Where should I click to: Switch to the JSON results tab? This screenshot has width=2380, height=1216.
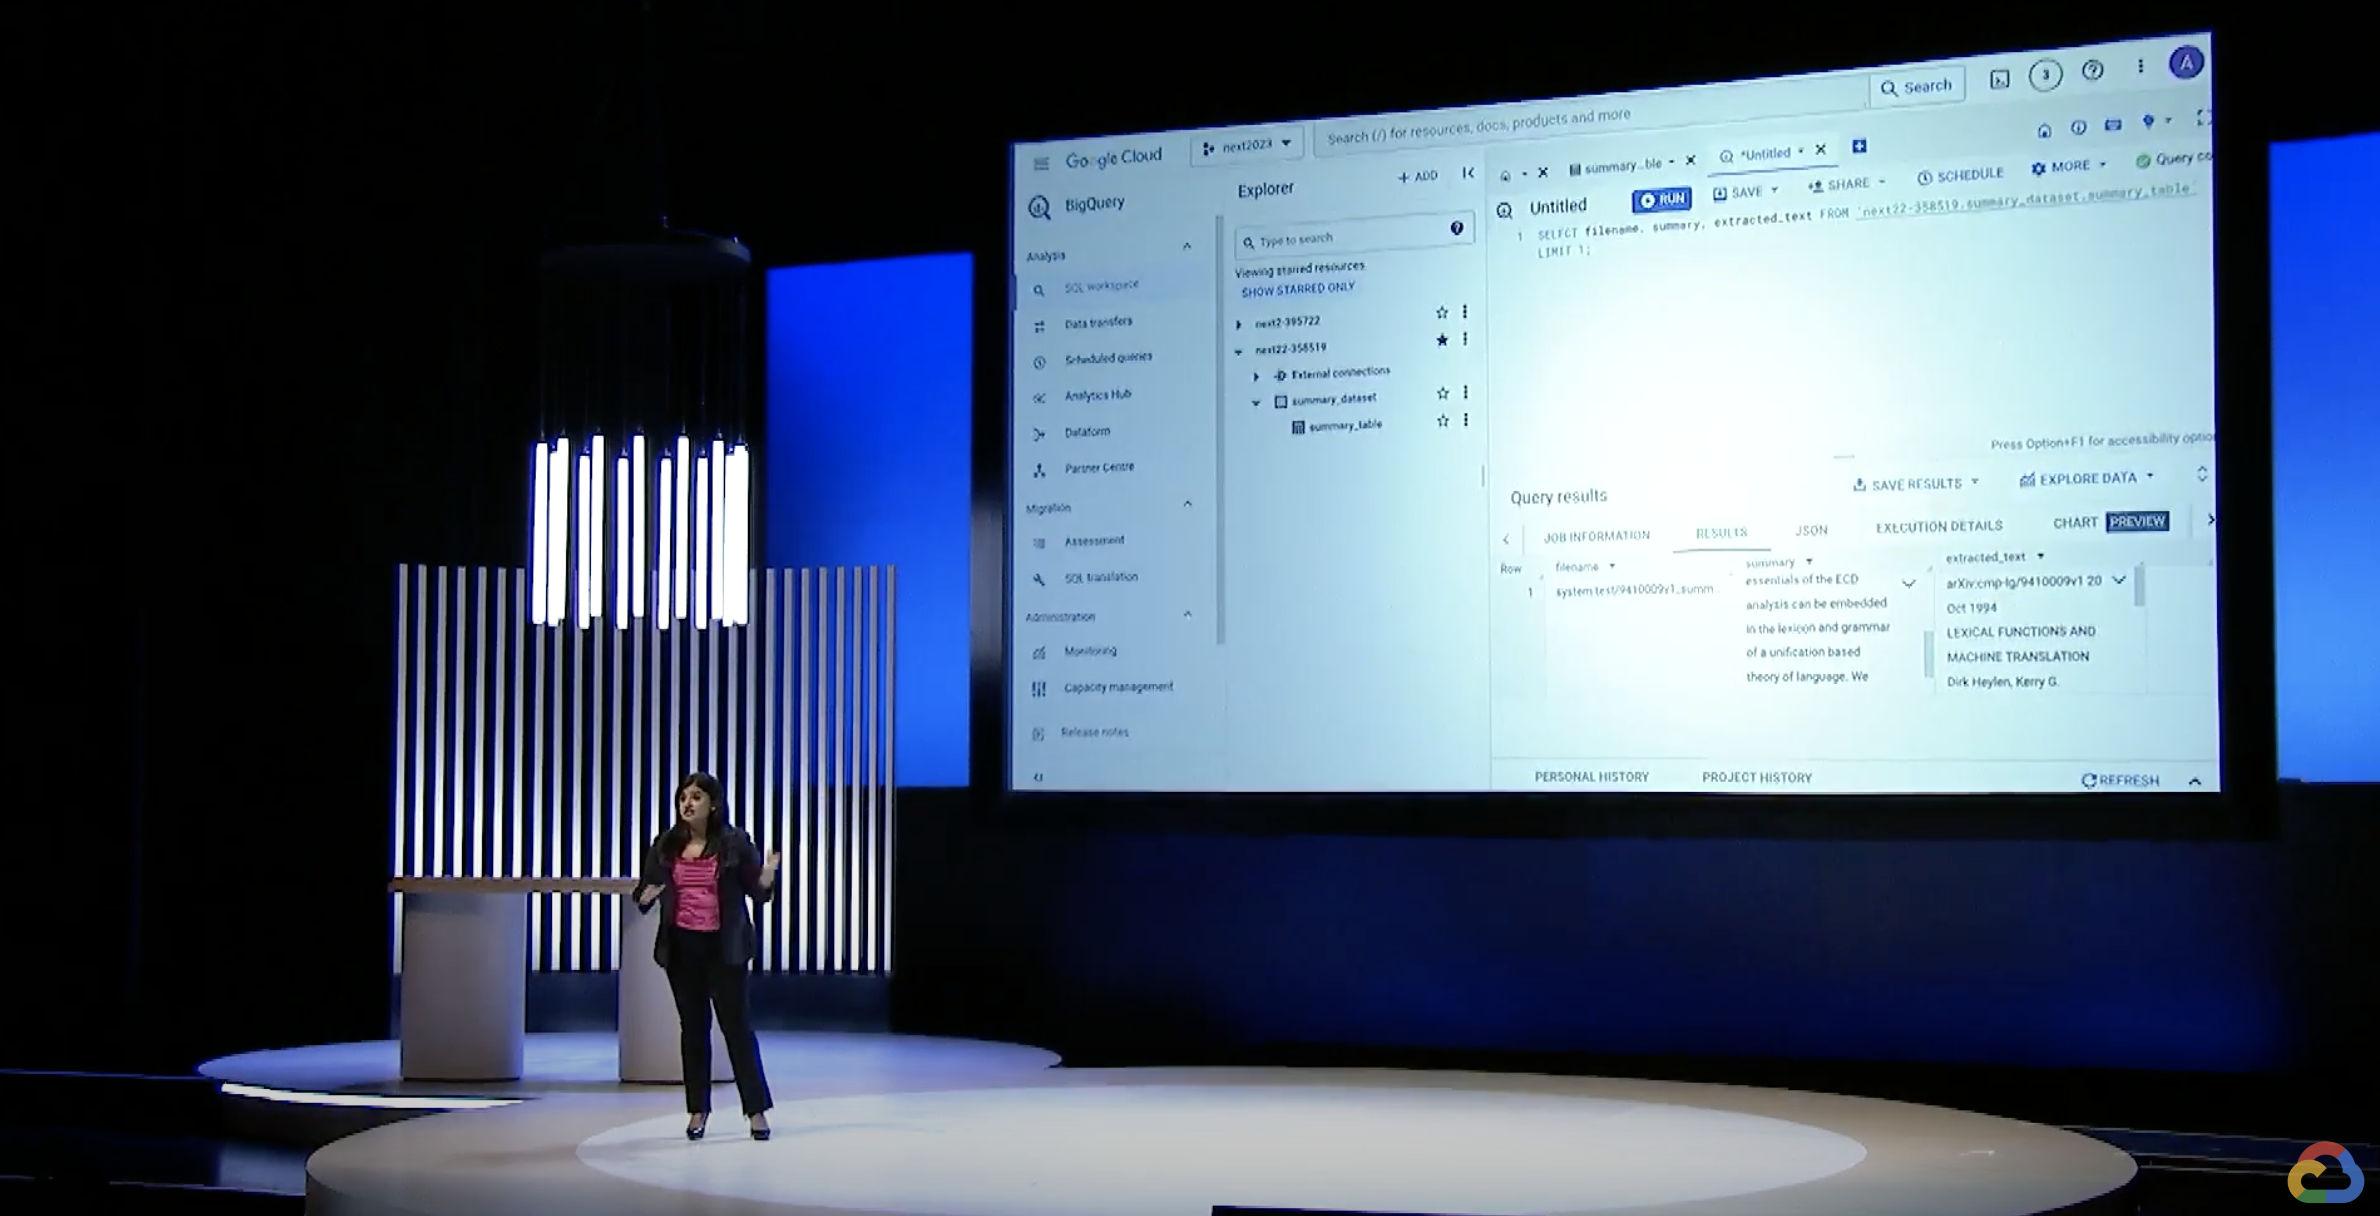(x=1811, y=530)
